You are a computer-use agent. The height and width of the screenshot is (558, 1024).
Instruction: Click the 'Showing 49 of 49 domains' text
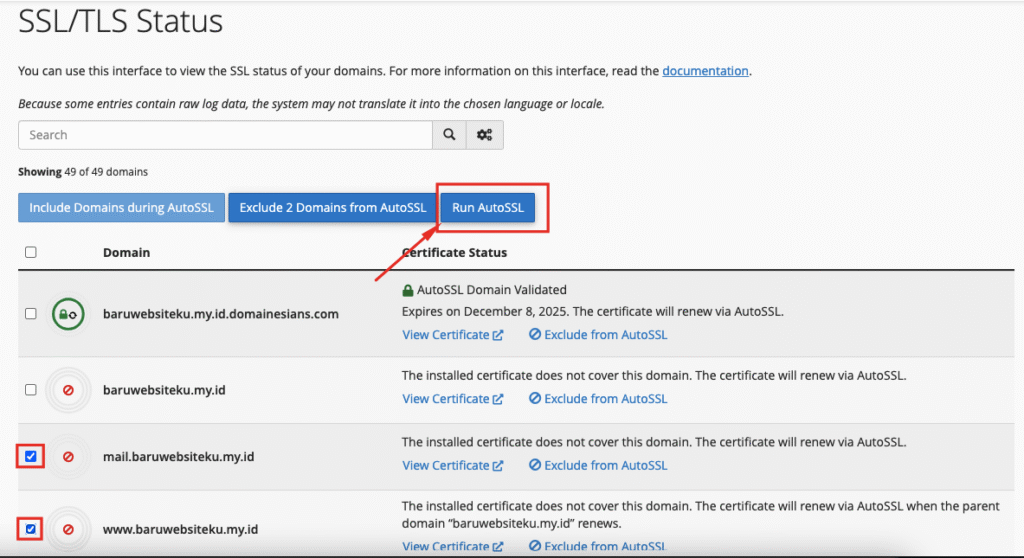83,172
